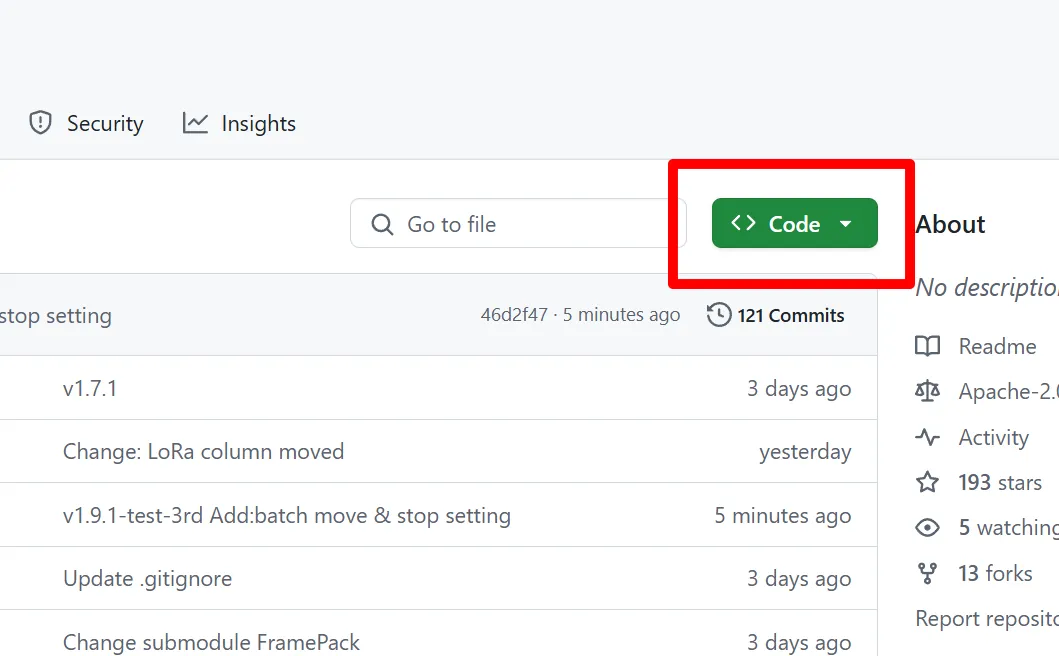The width and height of the screenshot is (1059, 656).
Task: Open the 'Update .gitignore' commit message
Action: [147, 579]
